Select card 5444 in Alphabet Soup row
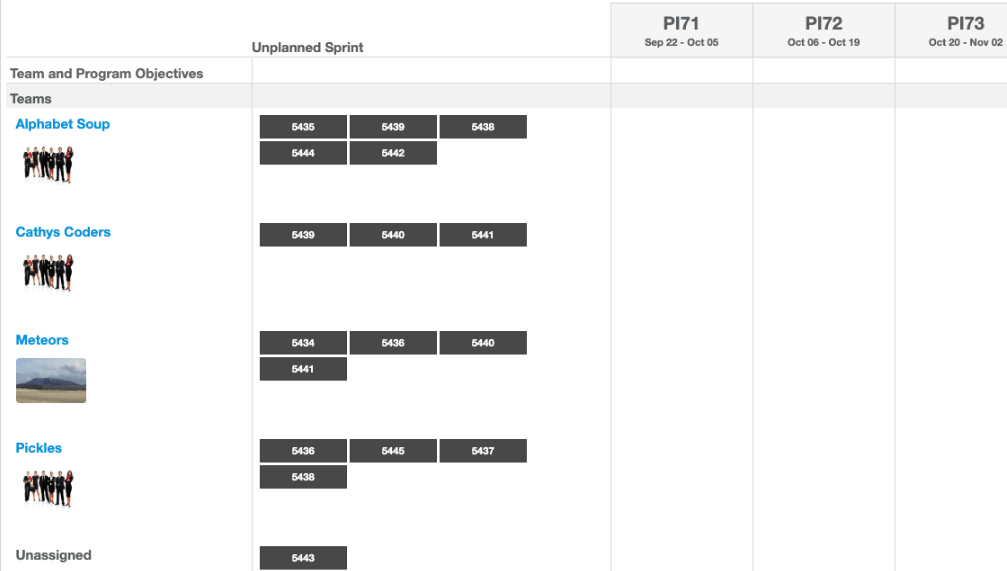Screen dimensions: 1007x571 coord(303,153)
